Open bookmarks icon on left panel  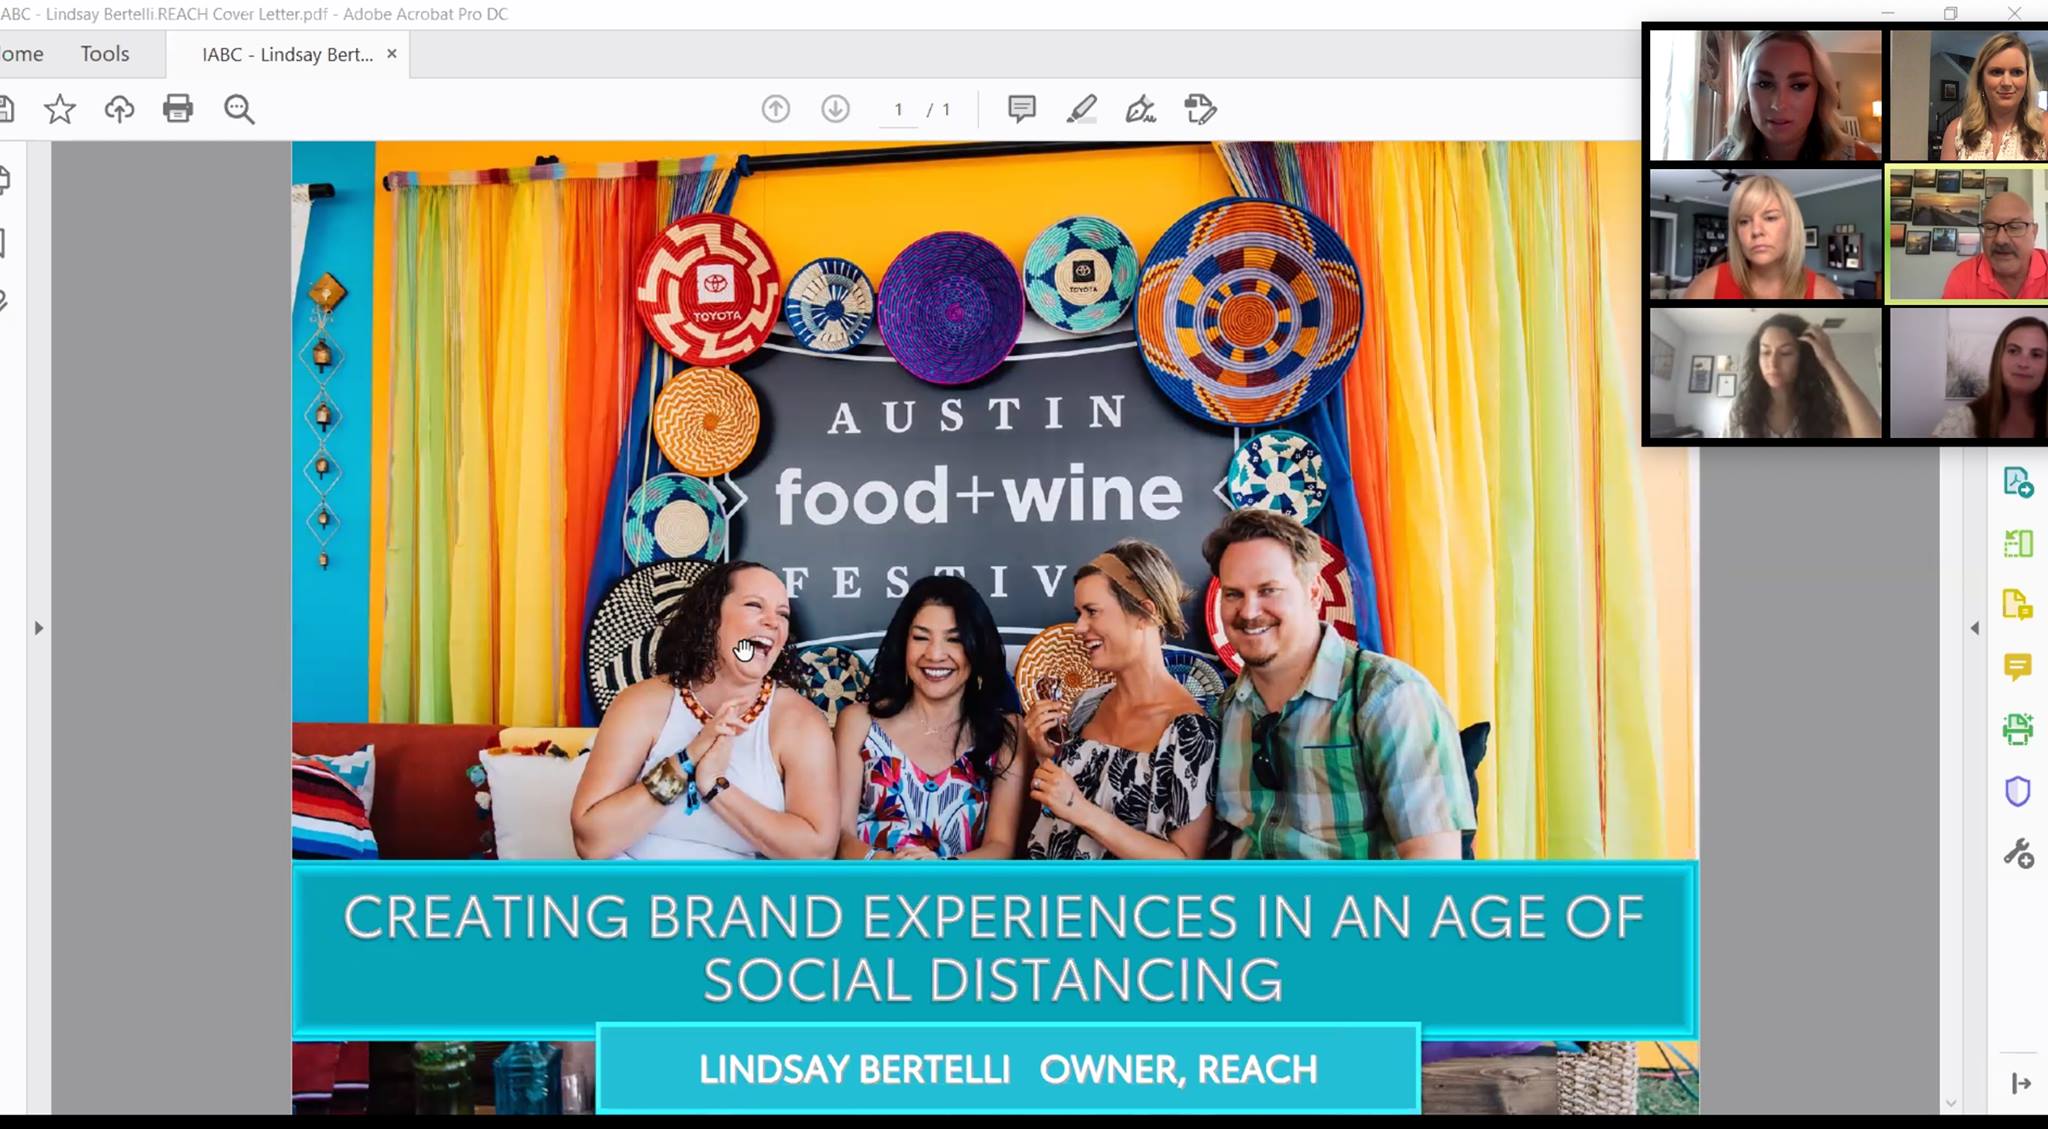[x=3, y=242]
